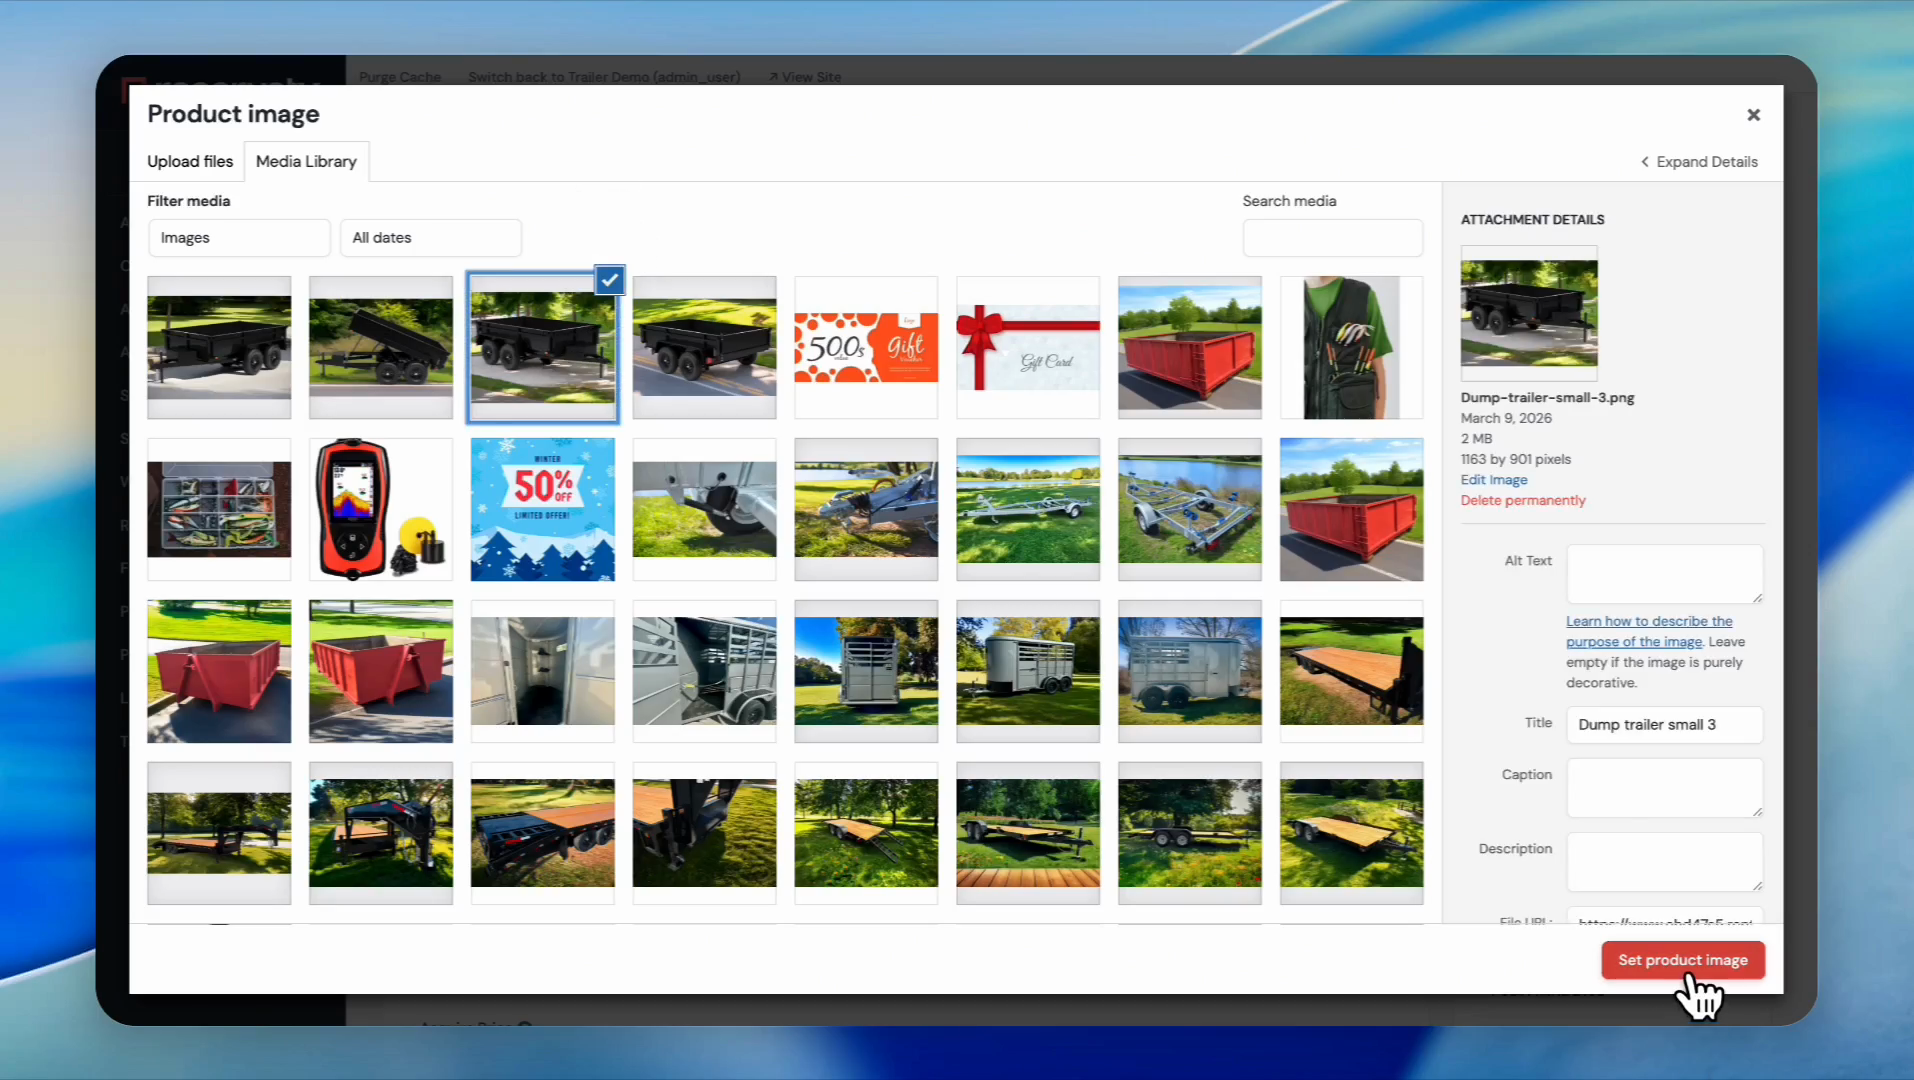The height and width of the screenshot is (1080, 1914).
Task: Click the attachment preview image in details
Action: coord(1529,313)
